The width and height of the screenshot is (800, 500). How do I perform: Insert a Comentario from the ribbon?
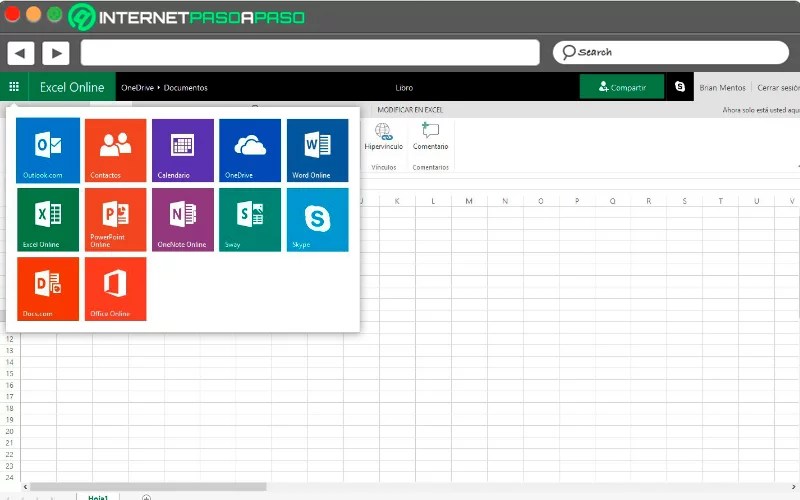[x=430, y=137]
